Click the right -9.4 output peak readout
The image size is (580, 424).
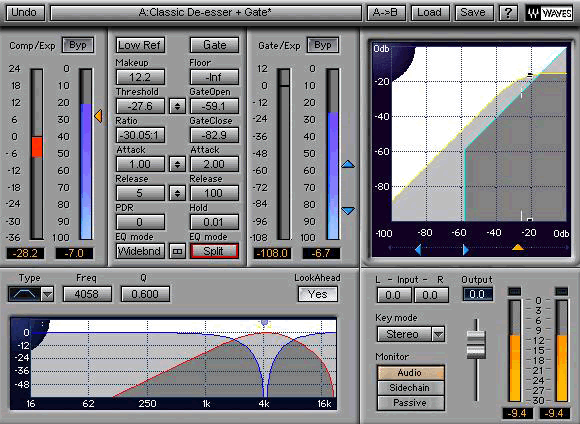coord(555,413)
